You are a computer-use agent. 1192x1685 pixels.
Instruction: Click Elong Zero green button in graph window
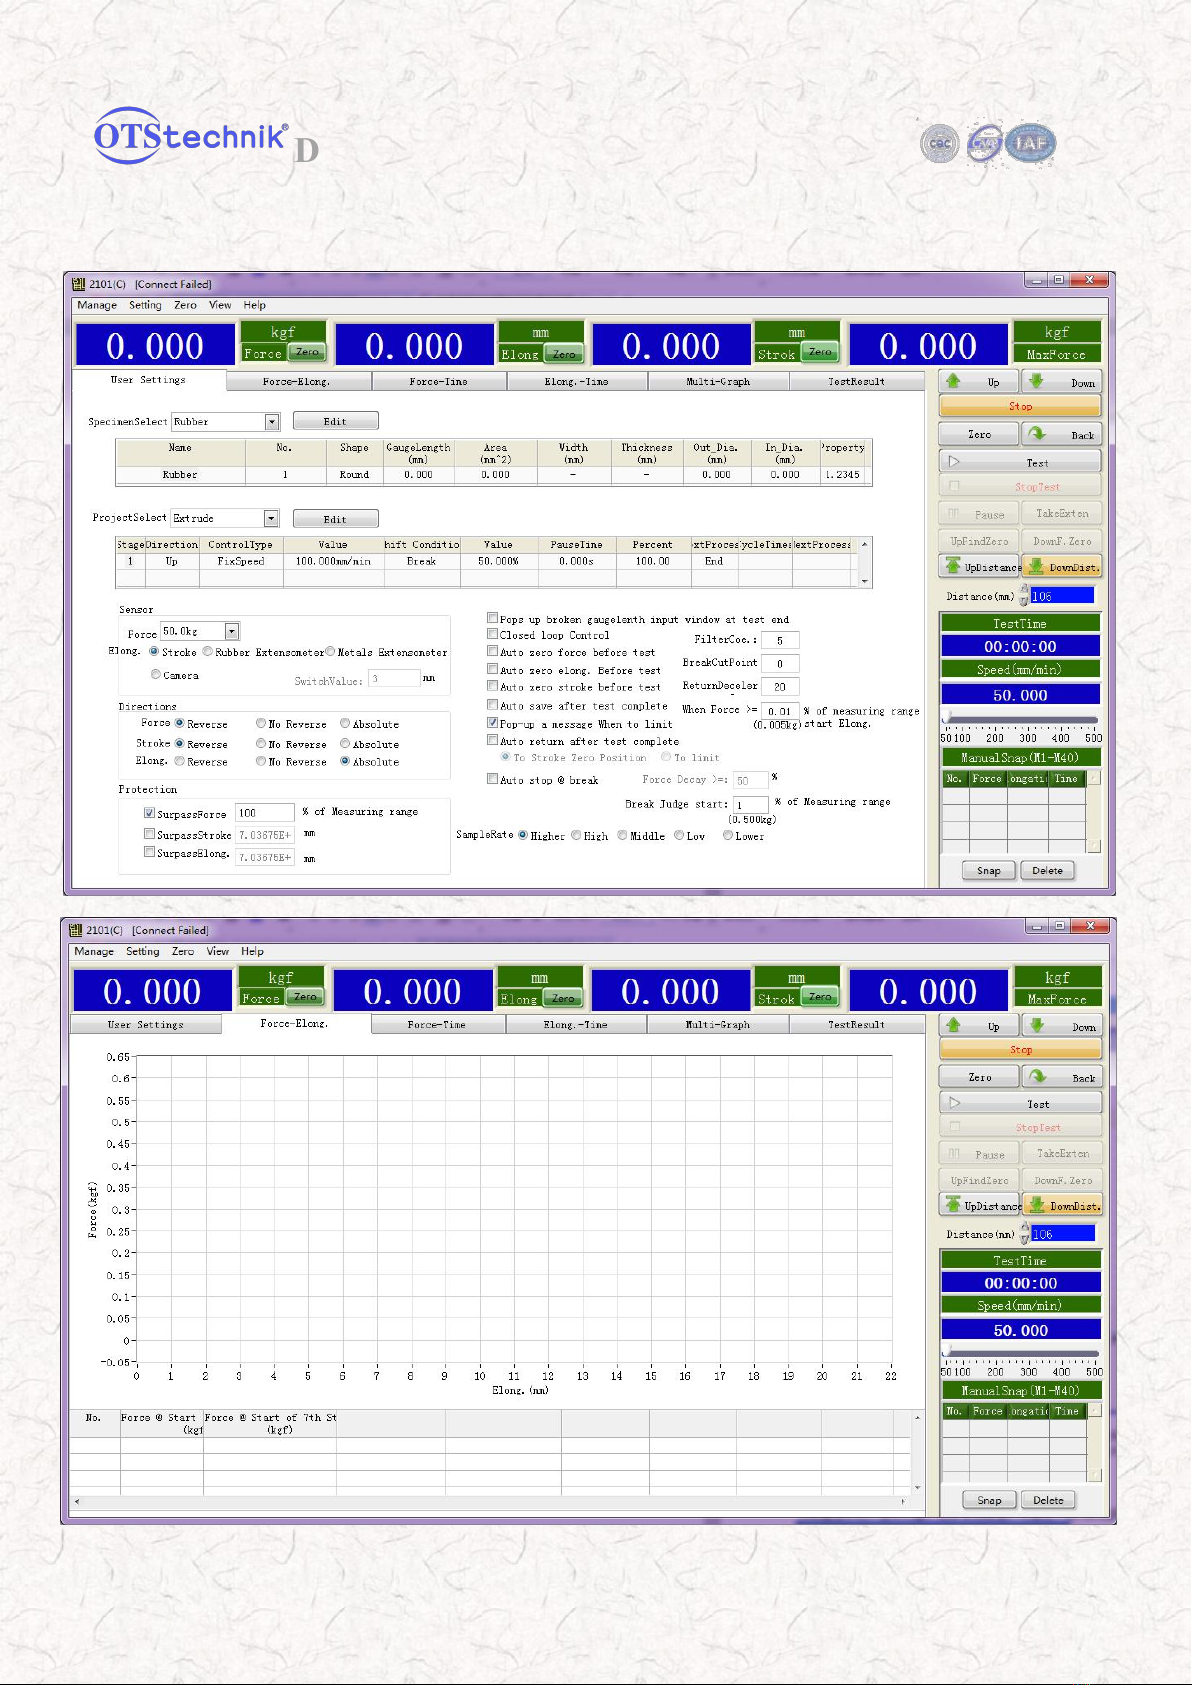[x=563, y=998]
